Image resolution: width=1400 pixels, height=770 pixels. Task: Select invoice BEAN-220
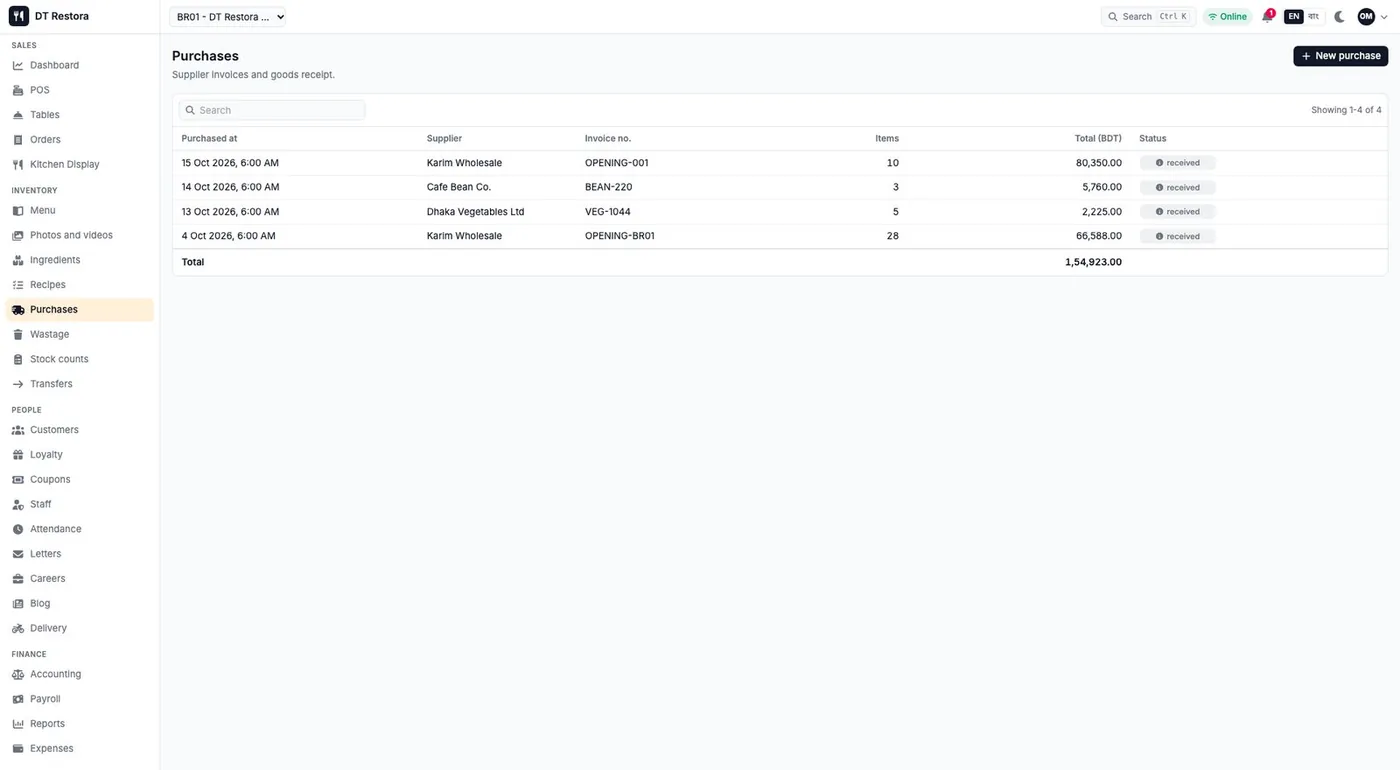point(608,187)
